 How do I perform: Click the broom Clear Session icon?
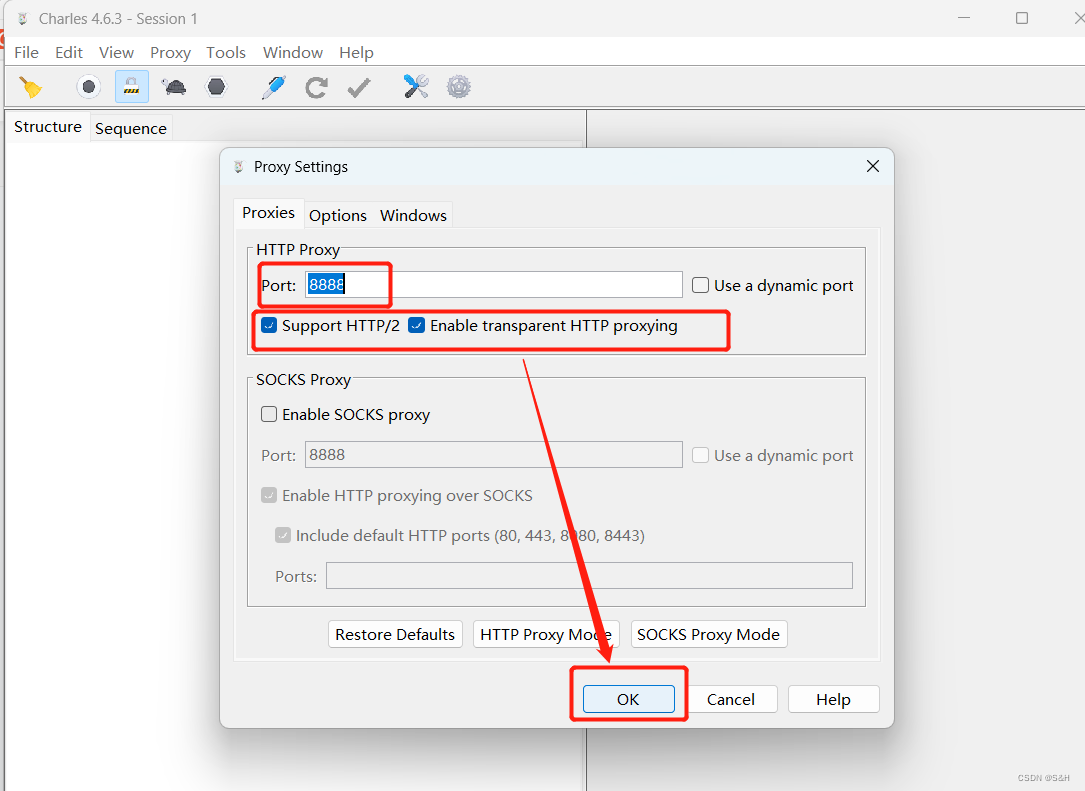[30, 87]
